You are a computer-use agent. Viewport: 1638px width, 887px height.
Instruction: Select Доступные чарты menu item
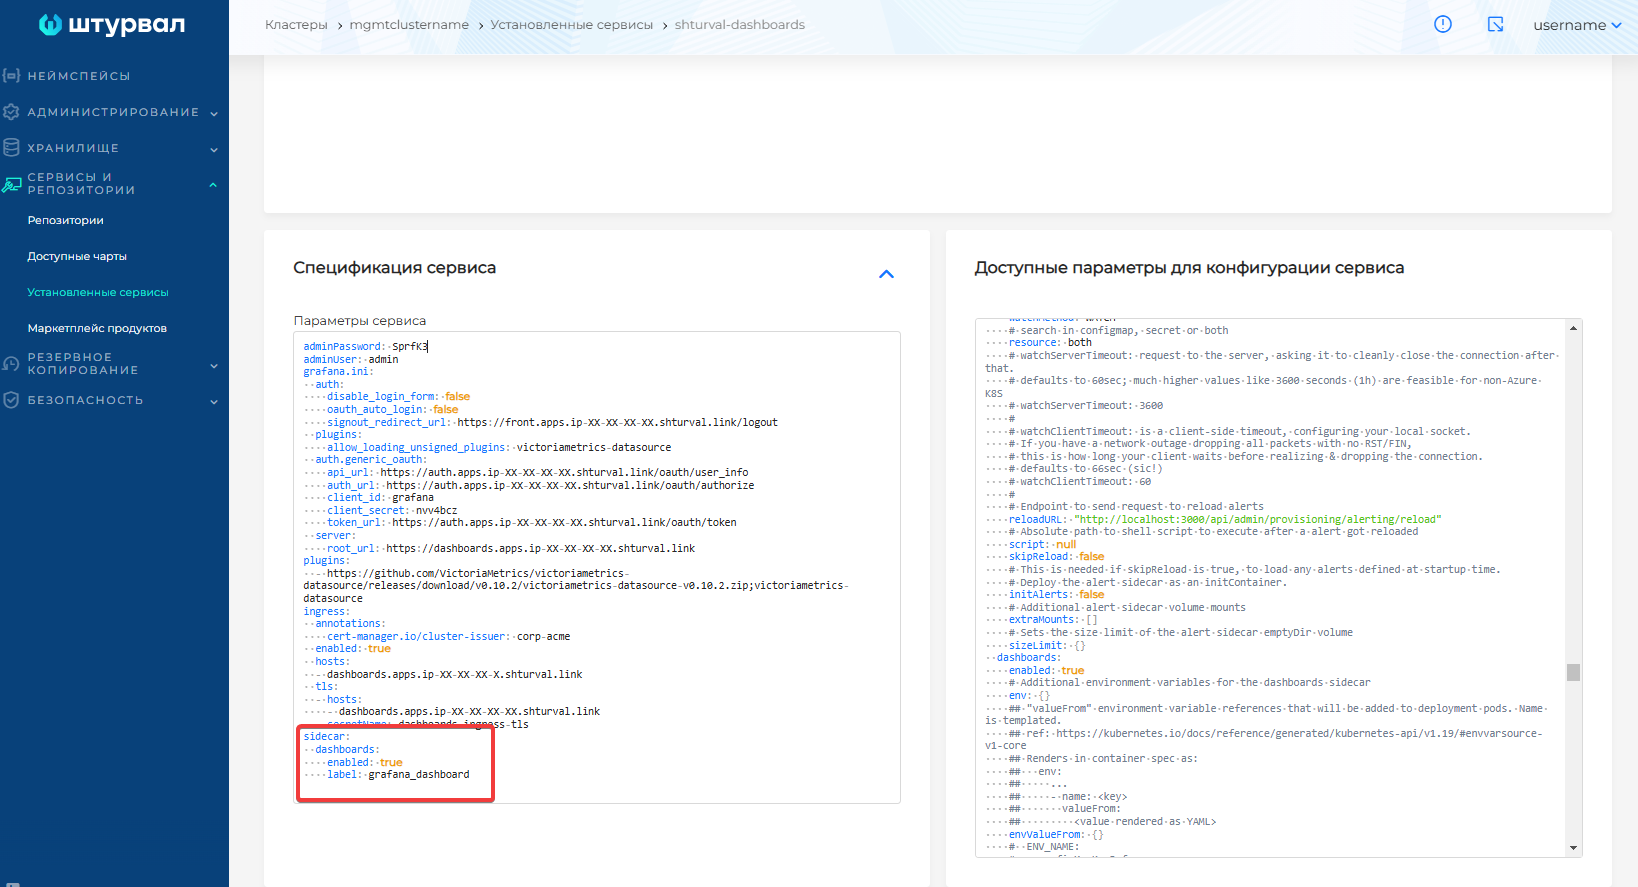click(77, 256)
